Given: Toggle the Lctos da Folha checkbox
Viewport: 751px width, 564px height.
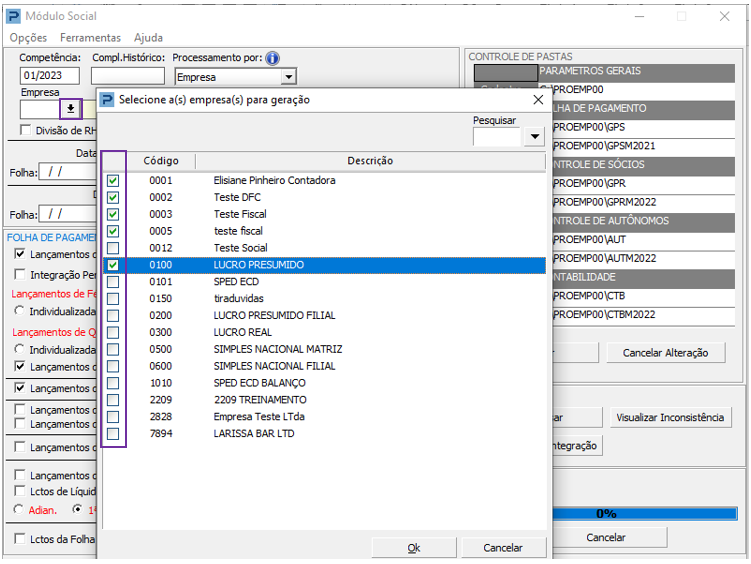Looking at the screenshot, I should [20, 539].
